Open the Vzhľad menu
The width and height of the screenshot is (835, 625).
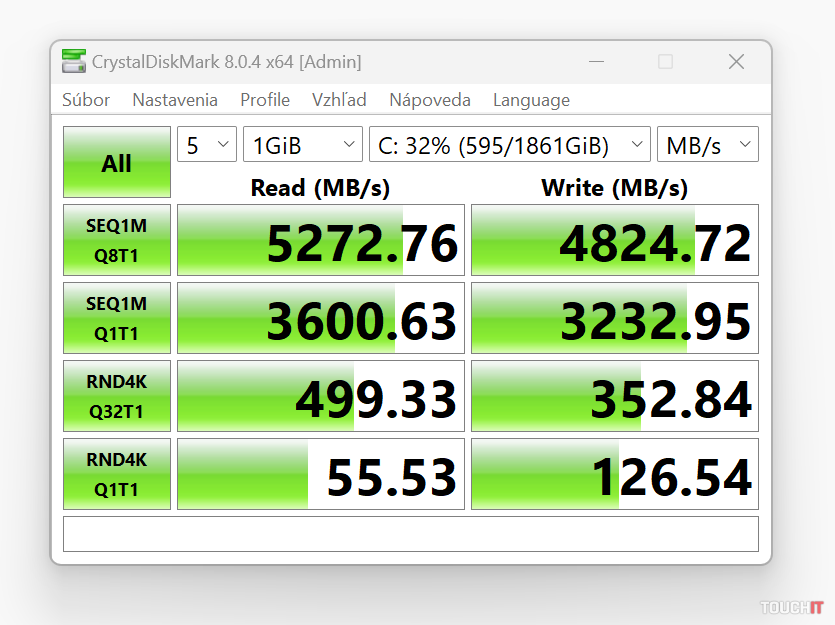click(339, 100)
